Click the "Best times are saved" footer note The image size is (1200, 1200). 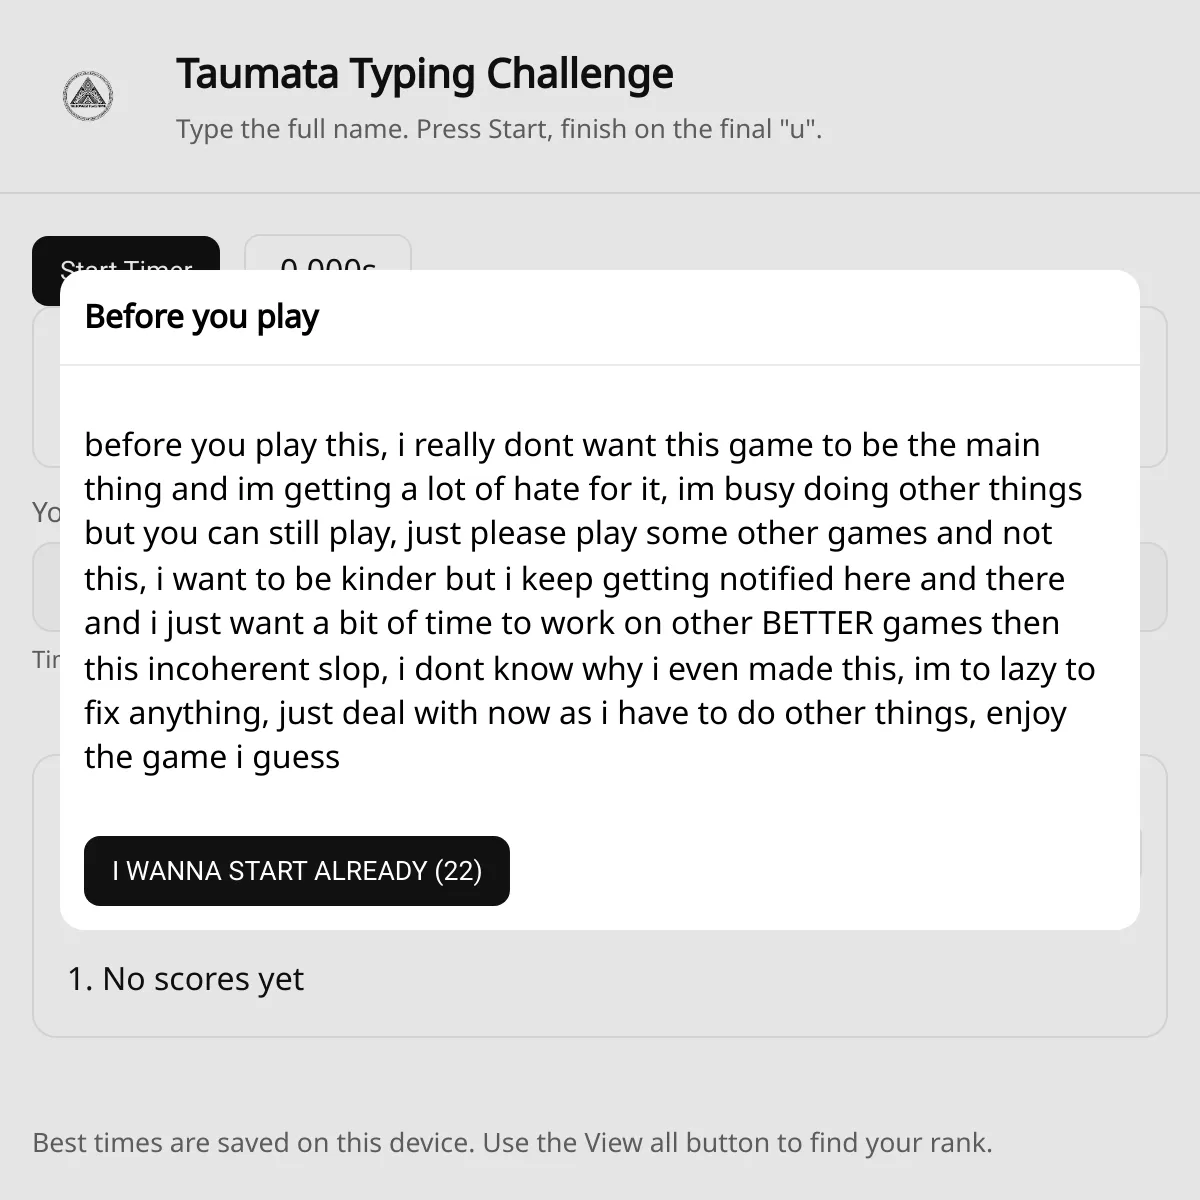pos(512,1143)
